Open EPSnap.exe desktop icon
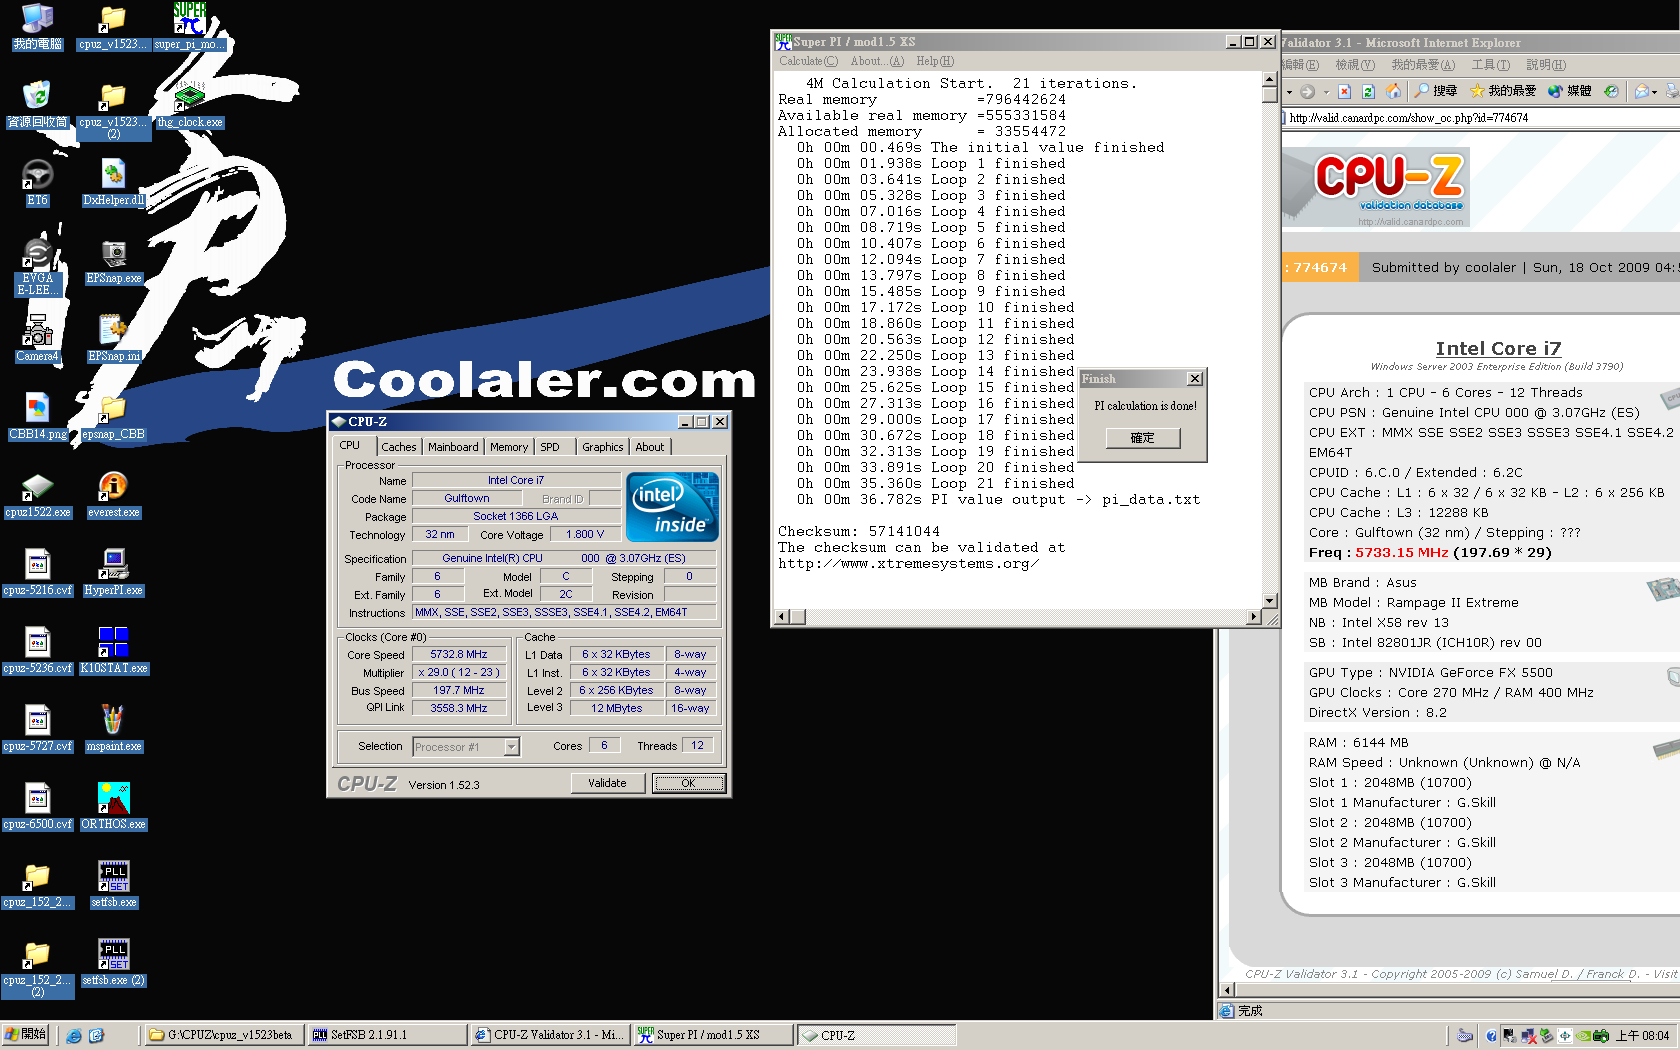The image size is (1680, 1050). click(113, 260)
